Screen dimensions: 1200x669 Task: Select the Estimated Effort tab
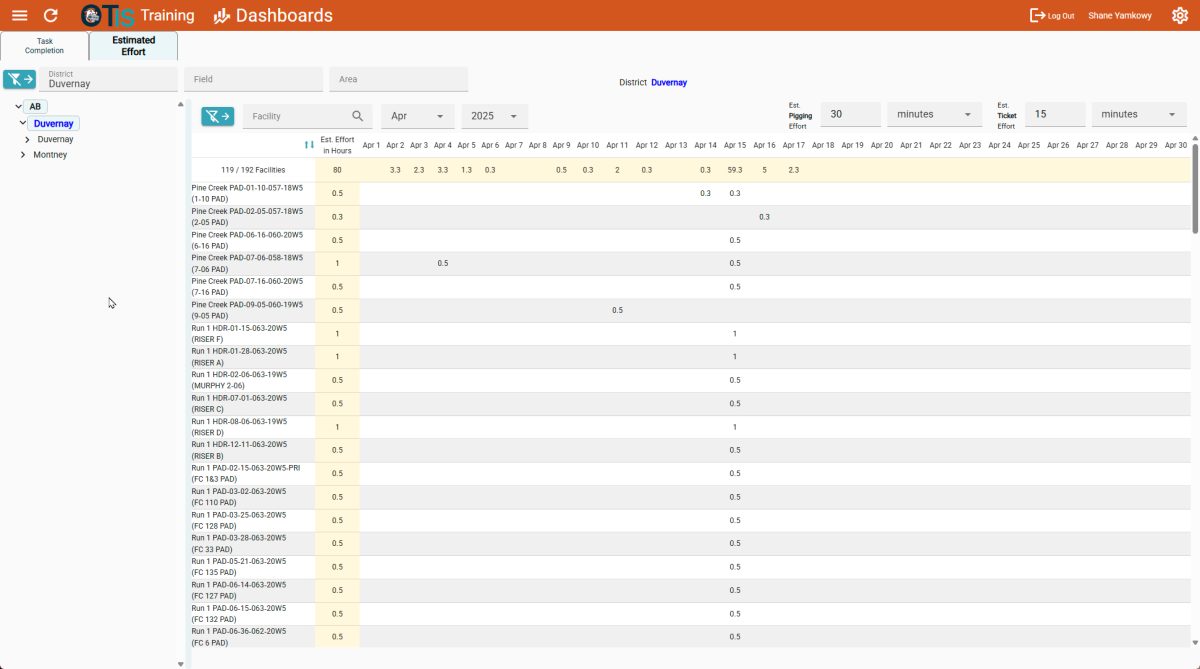point(133,45)
